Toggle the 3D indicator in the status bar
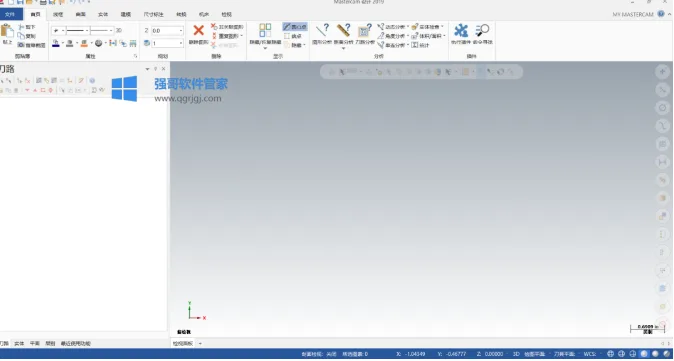Viewport: 674px width, 361px height. pos(516,354)
